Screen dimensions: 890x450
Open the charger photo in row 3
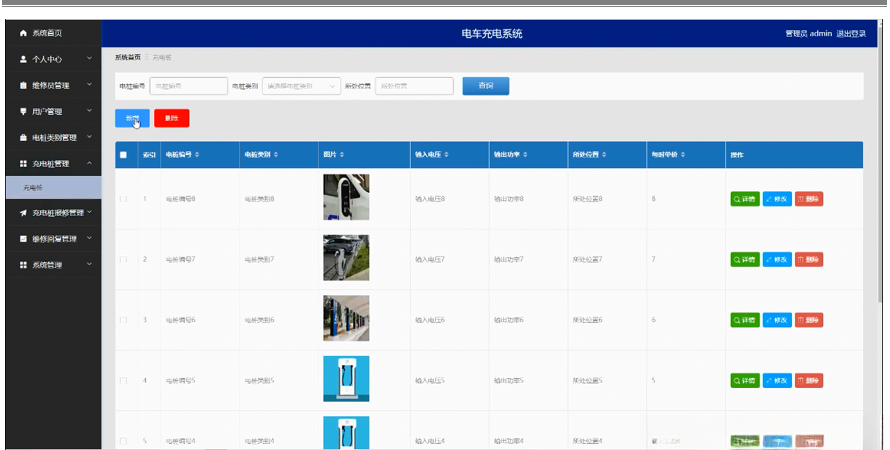(x=346, y=318)
